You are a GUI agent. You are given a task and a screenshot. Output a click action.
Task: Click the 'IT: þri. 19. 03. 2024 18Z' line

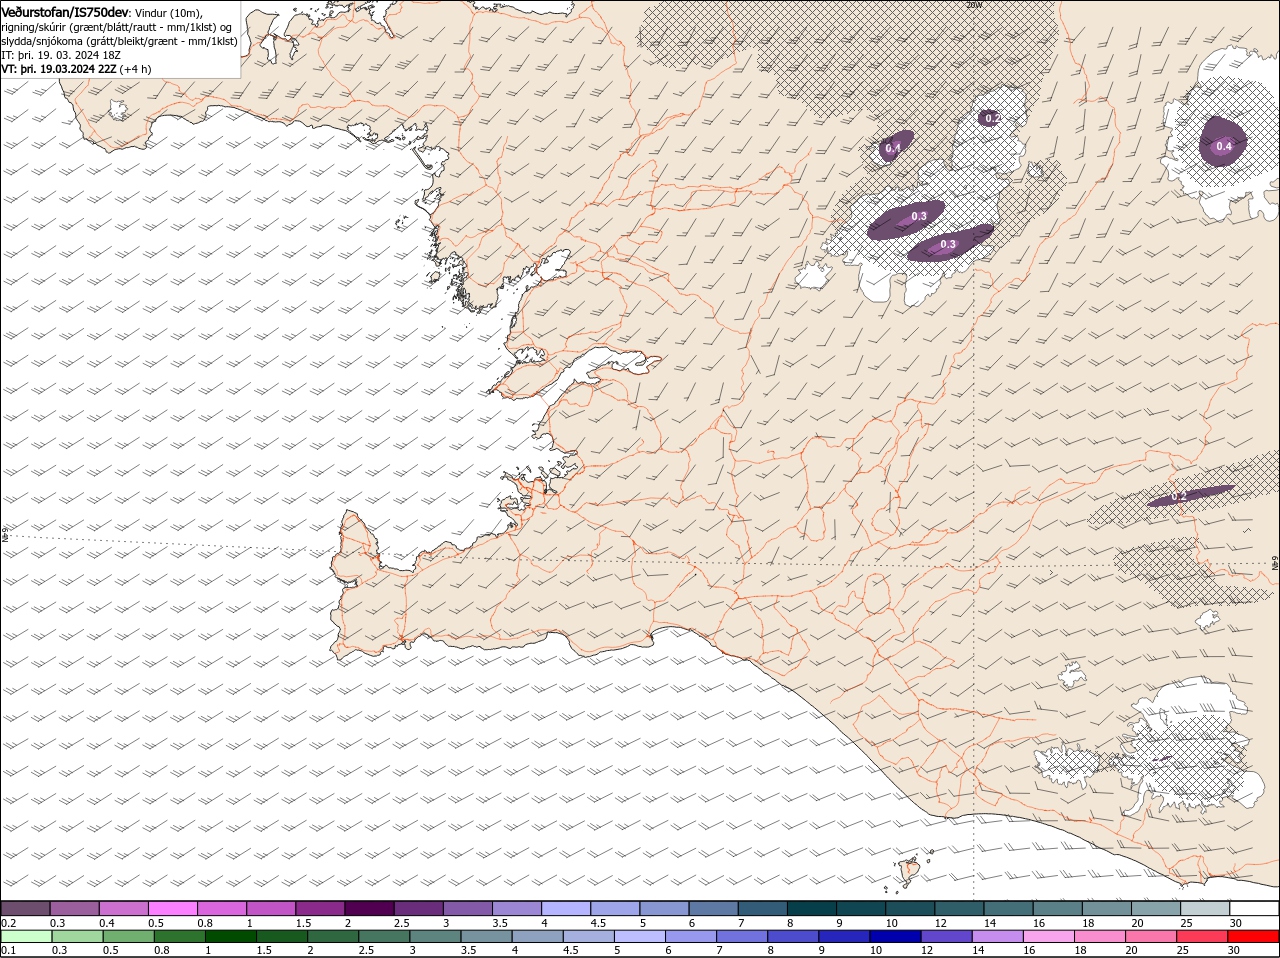[61, 55]
